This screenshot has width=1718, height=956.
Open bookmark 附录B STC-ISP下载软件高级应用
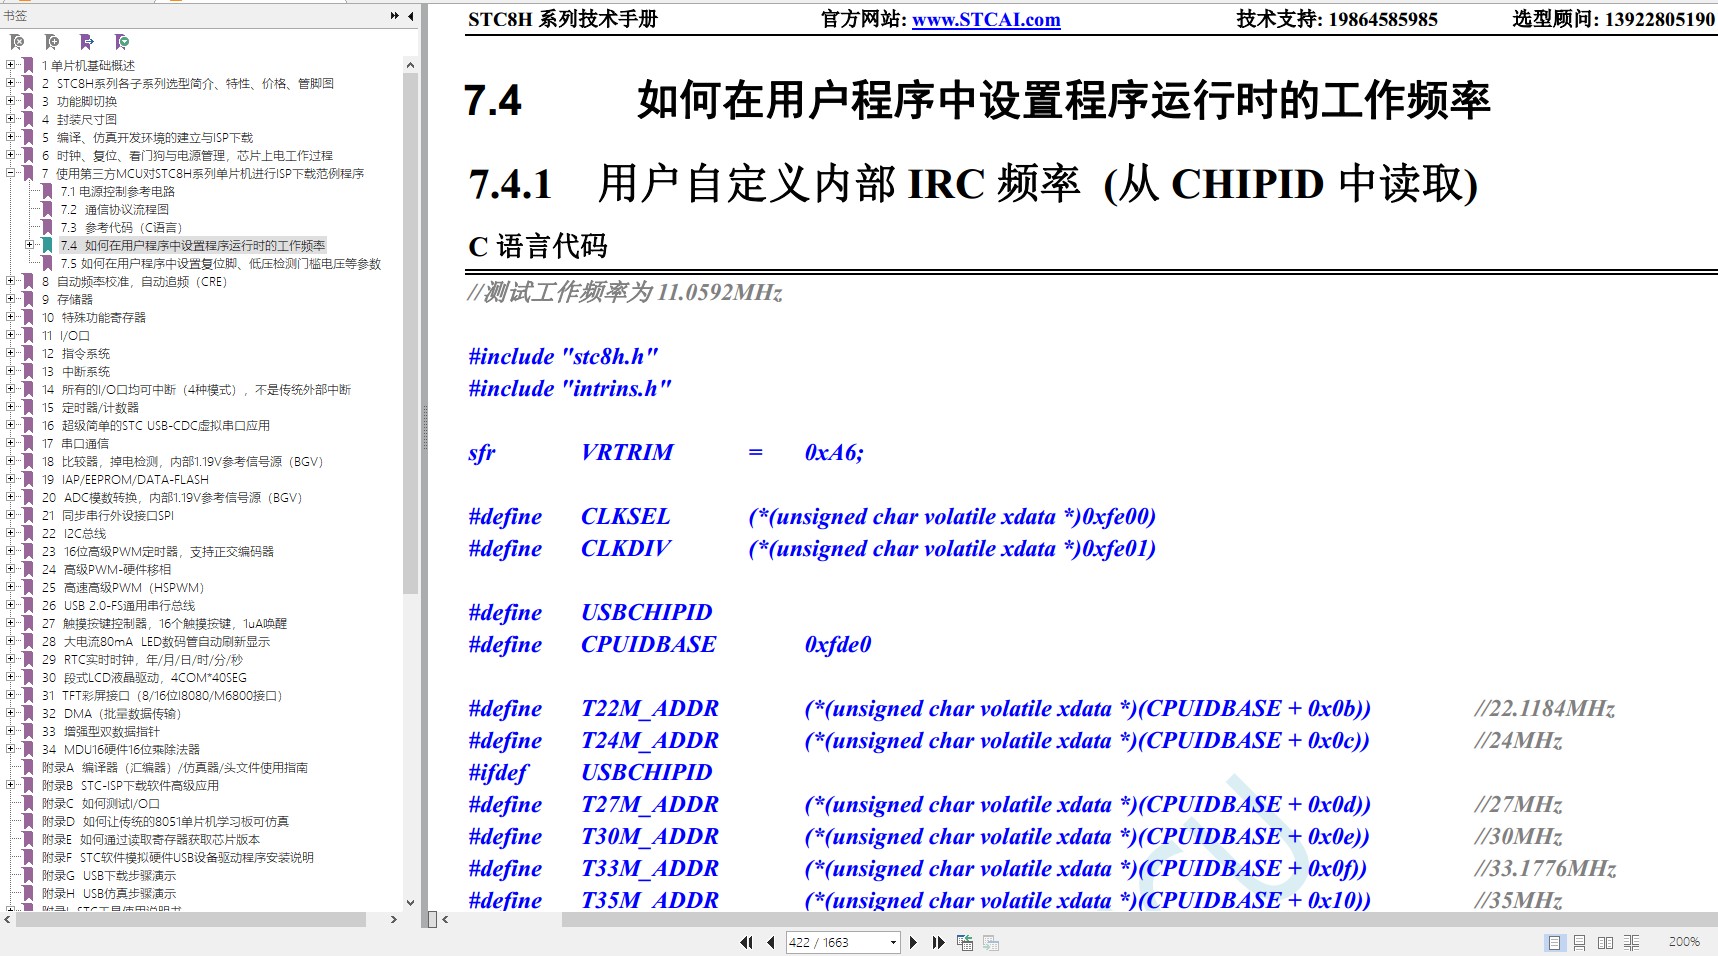[x=131, y=785]
